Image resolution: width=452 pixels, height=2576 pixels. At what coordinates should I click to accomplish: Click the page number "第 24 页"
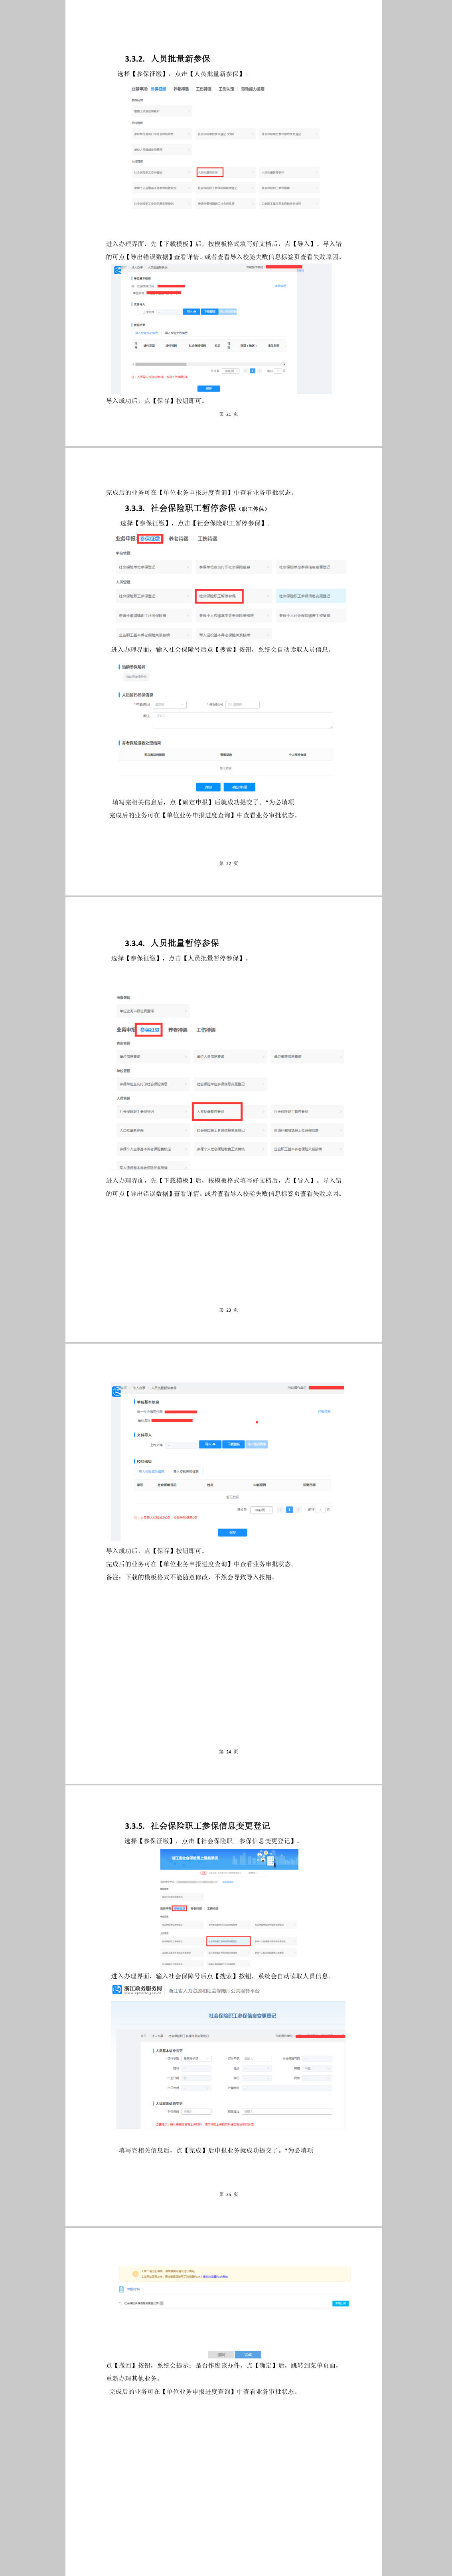click(x=229, y=1752)
